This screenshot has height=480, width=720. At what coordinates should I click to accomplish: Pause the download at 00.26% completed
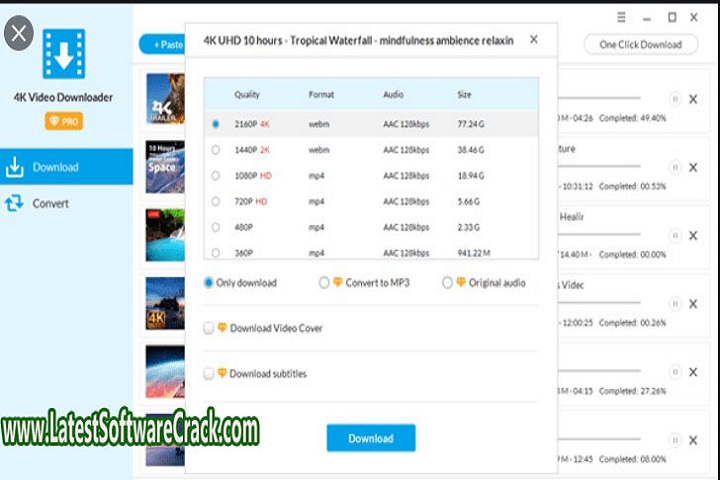click(675, 304)
